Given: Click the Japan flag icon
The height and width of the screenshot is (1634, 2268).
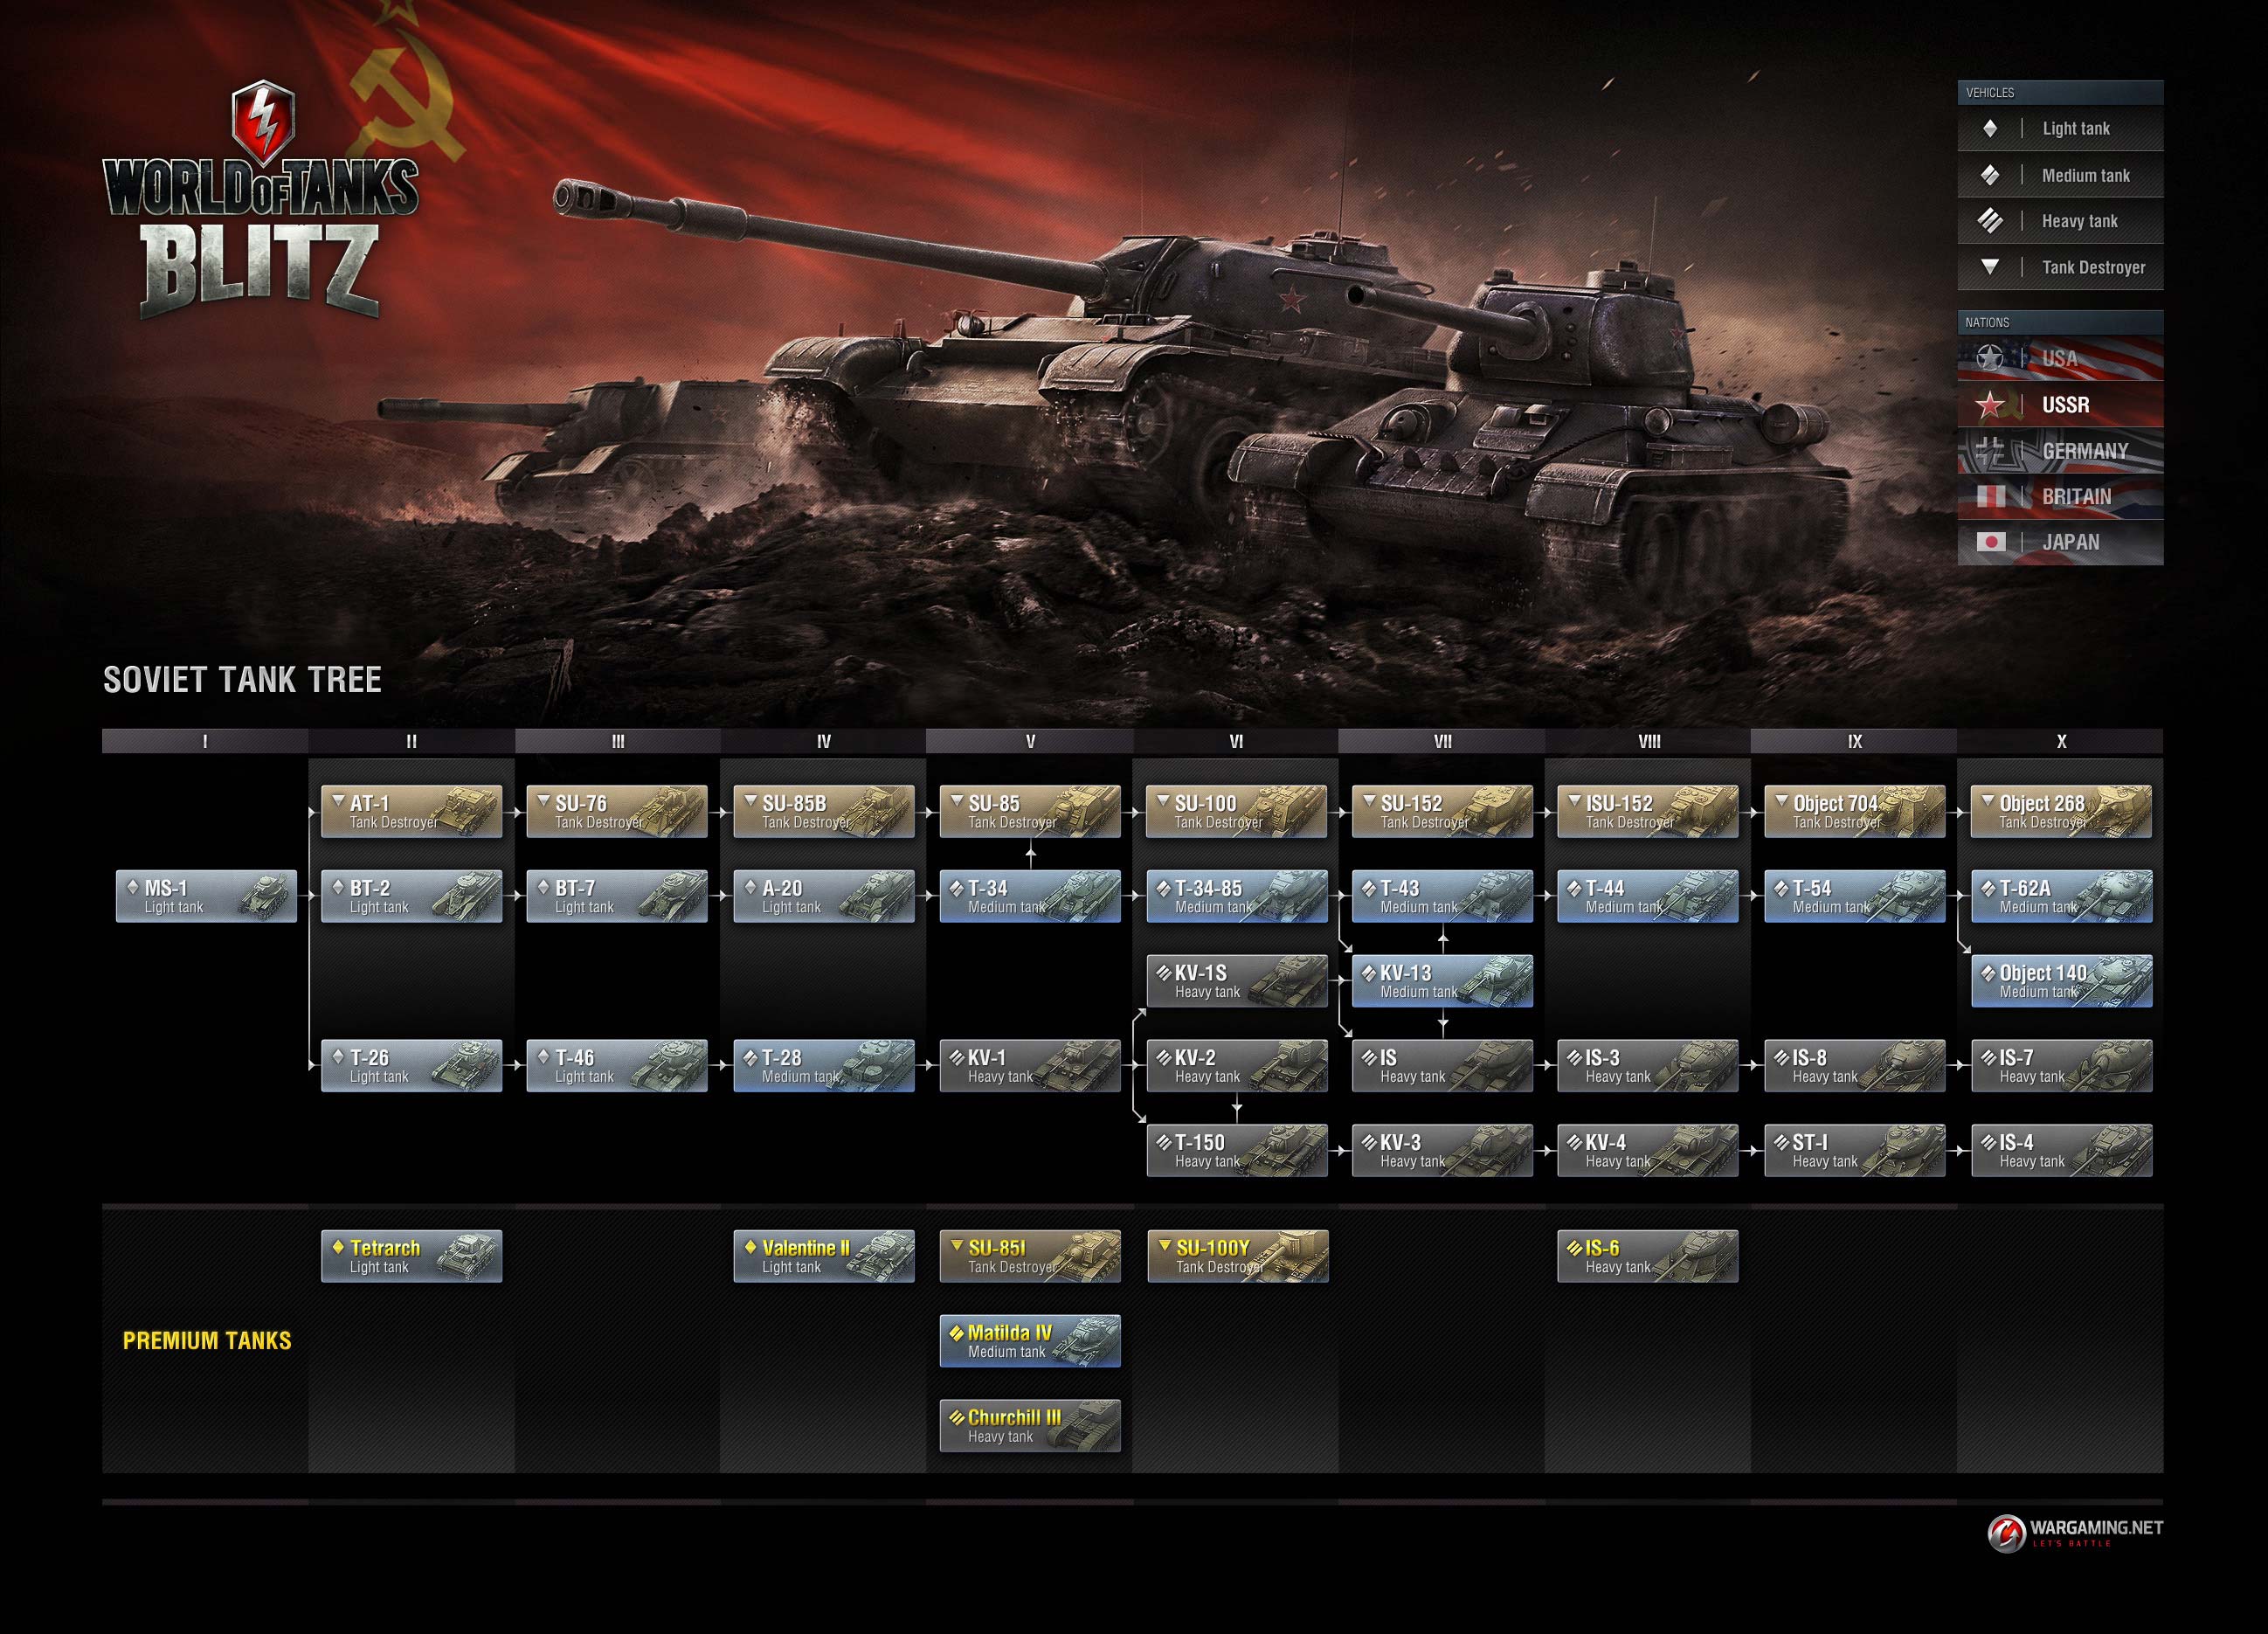Looking at the screenshot, I should point(1990,542).
